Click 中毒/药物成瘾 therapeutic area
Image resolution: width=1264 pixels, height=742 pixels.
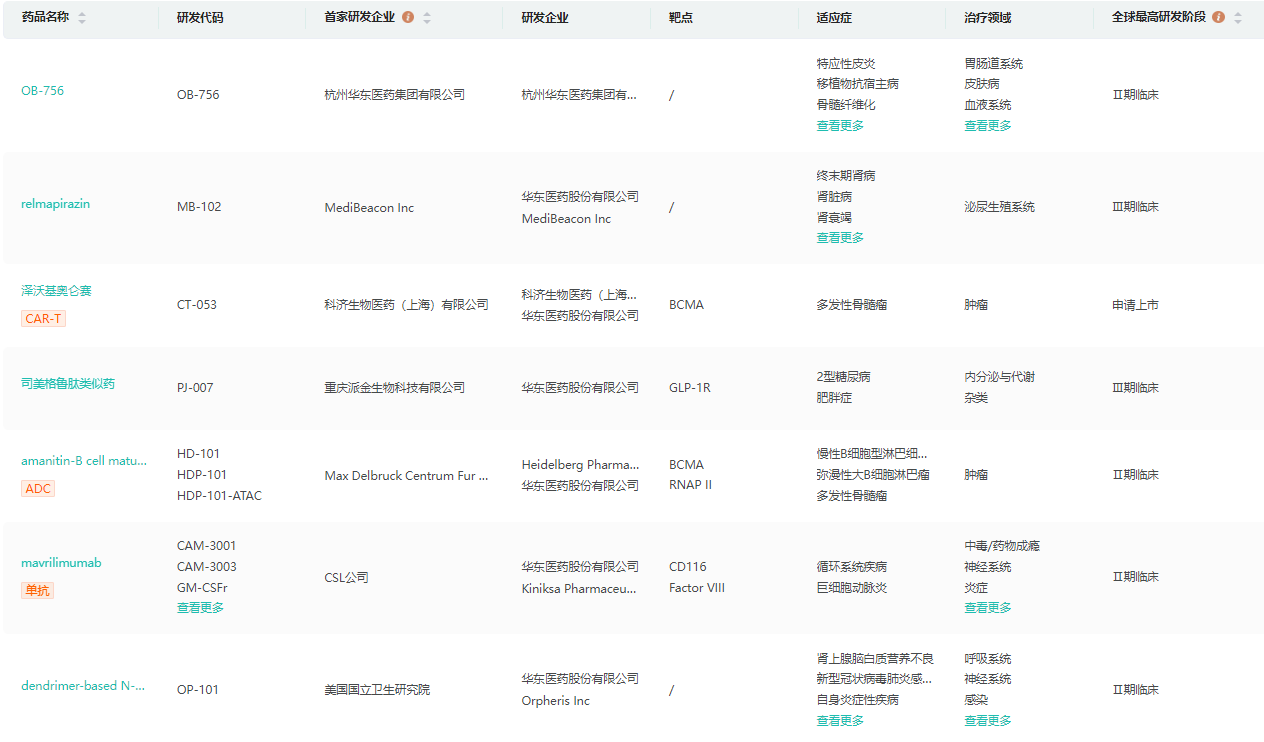(1002, 546)
